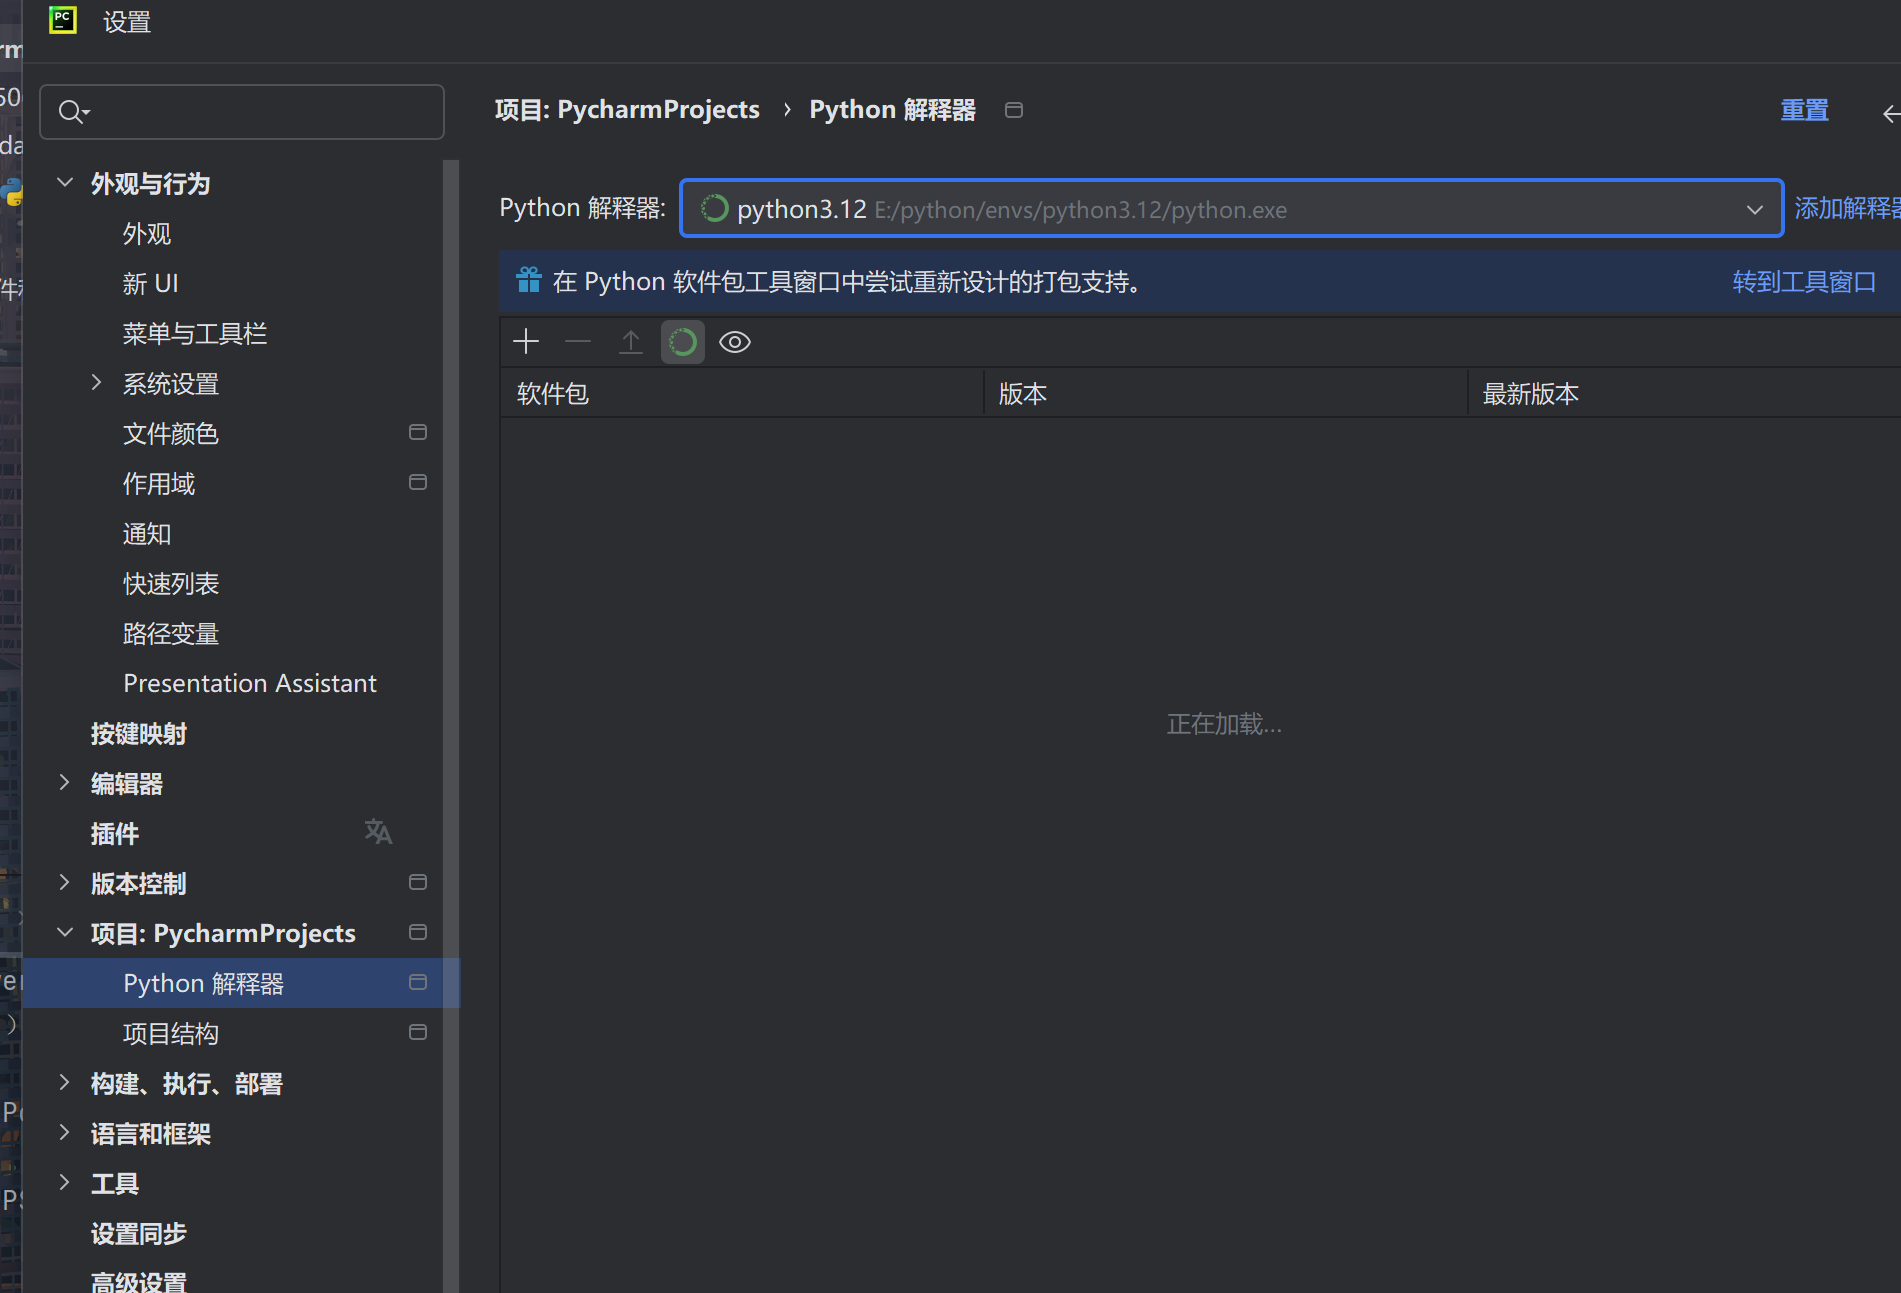
Task: Expand the 语言和框架 section
Action: point(65,1132)
